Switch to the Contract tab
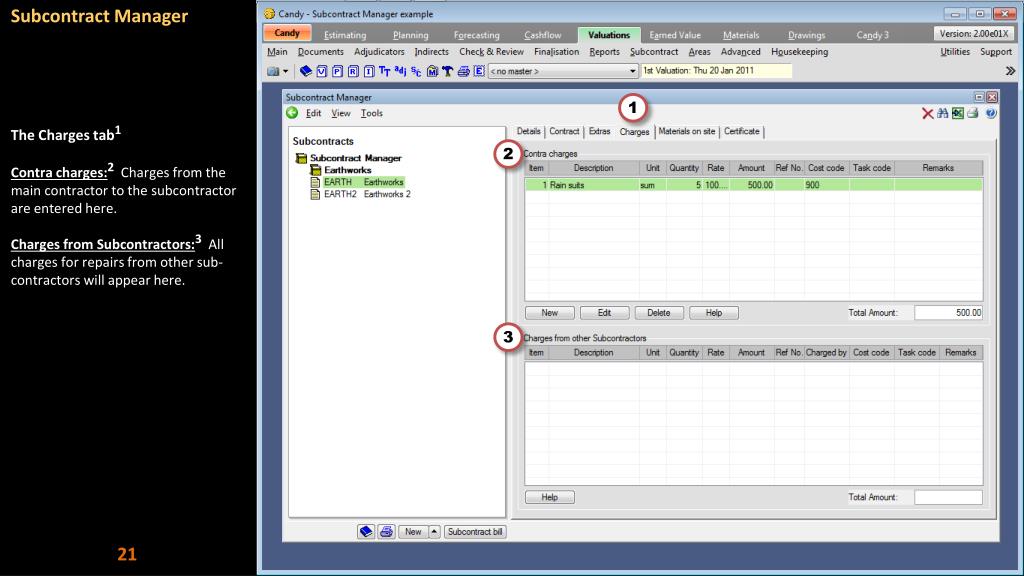 click(564, 131)
